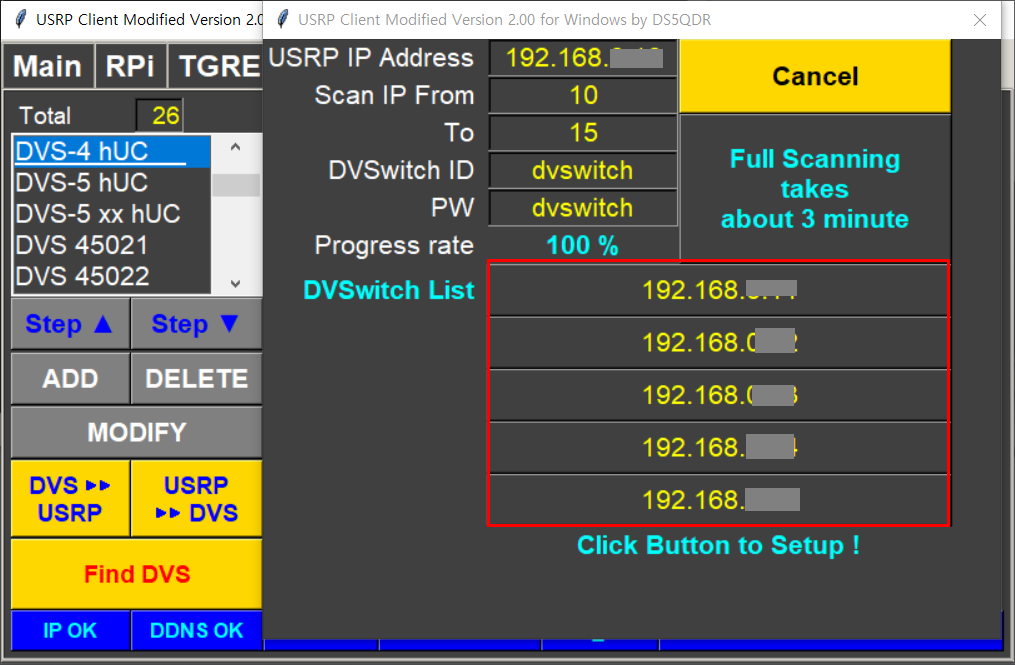Viewport: 1015px width, 665px height.
Task: Select the first DVSwitch List IP button
Action: [x=719, y=290]
